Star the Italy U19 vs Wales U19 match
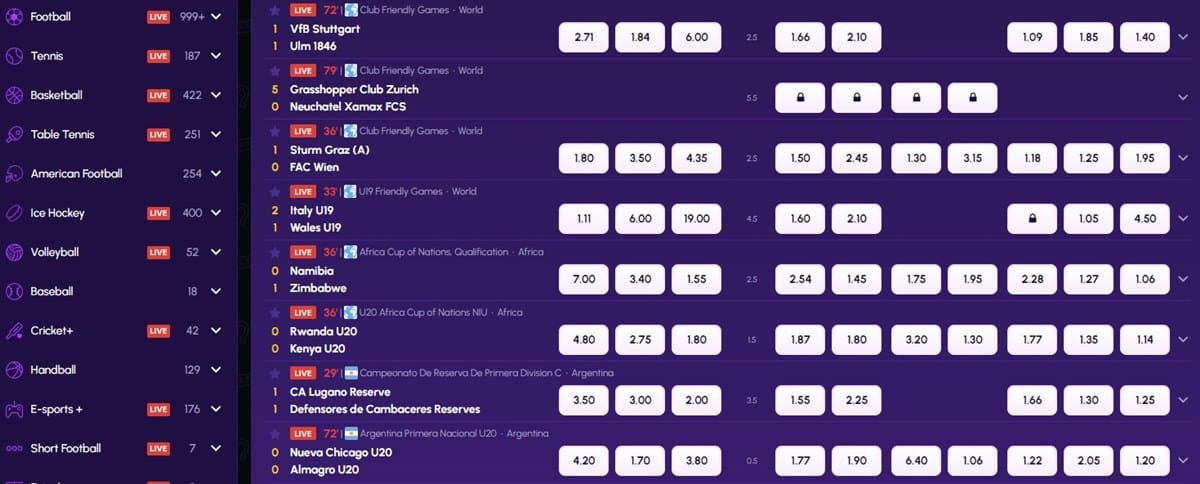This screenshot has width=1200, height=484. [275, 192]
